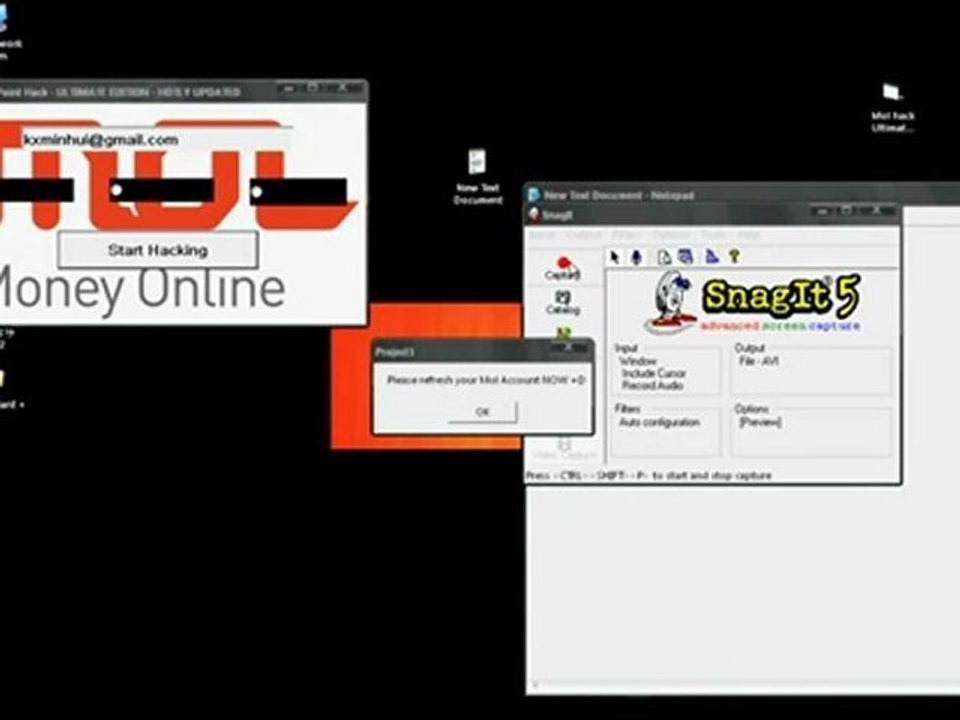Viewport: 960px width, 720px height.
Task: Minimize the SnagIt window
Action: pos(822,211)
